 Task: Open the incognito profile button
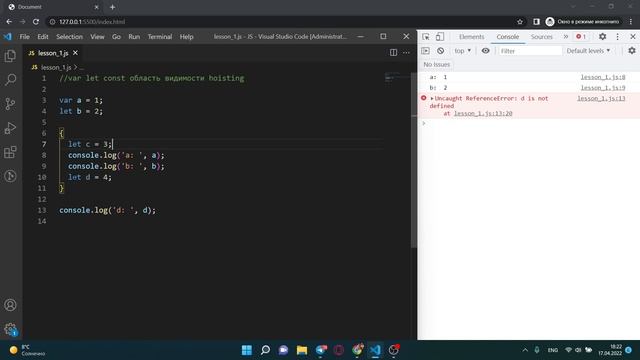point(582,22)
